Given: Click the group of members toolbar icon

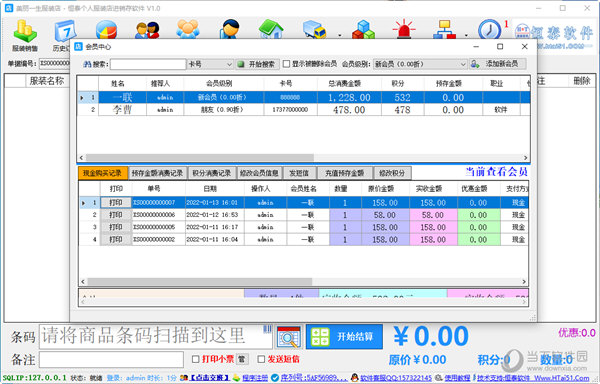Looking at the screenshot, I should (188, 29).
